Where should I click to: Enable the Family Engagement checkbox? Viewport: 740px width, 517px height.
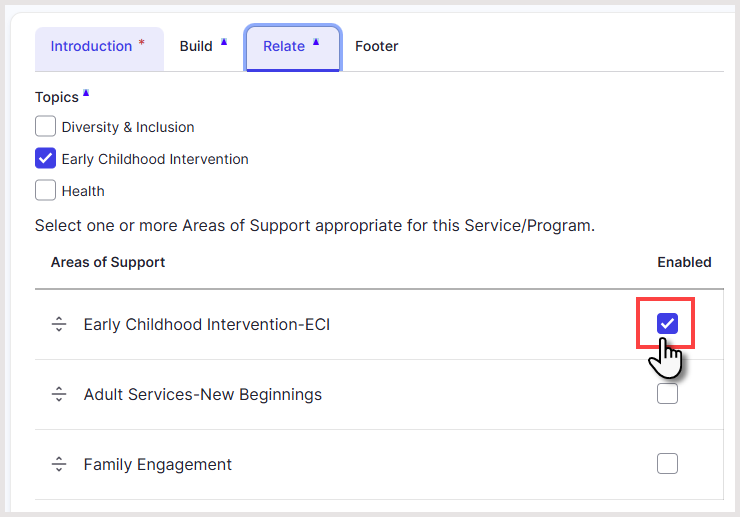tap(667, 464)
